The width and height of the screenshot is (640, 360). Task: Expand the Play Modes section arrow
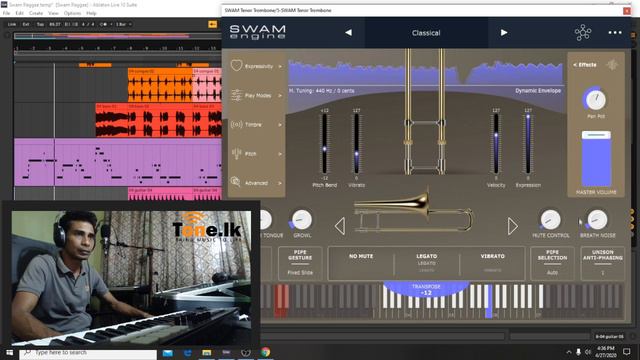[280, 96]
